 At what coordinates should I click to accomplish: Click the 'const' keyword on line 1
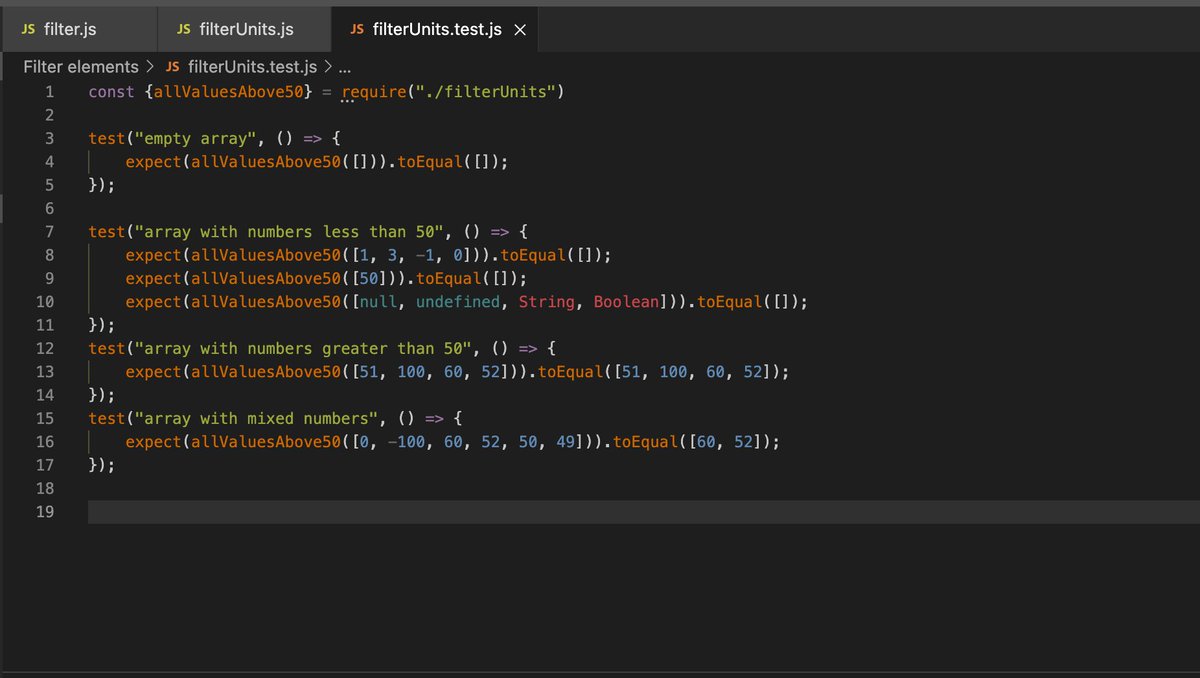[111, 92]
